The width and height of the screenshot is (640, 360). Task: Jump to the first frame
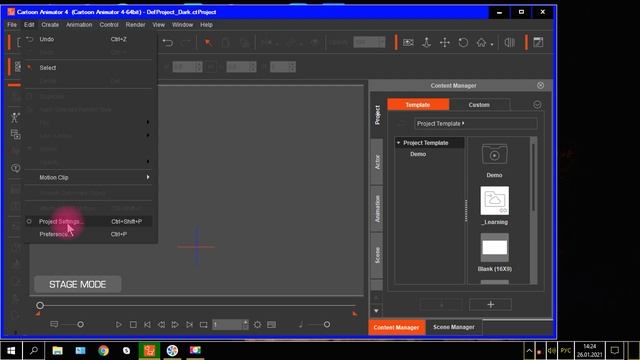pos(147,324)
